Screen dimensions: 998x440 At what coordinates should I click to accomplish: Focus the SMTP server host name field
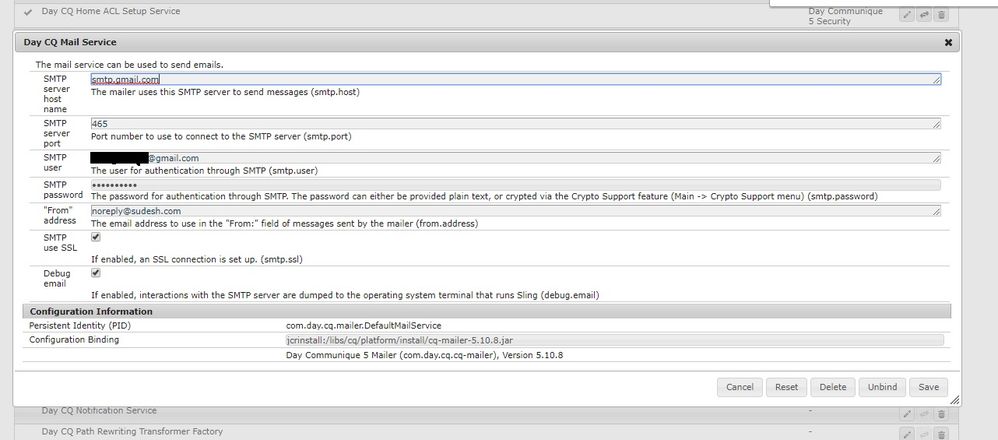click(514, 79)
